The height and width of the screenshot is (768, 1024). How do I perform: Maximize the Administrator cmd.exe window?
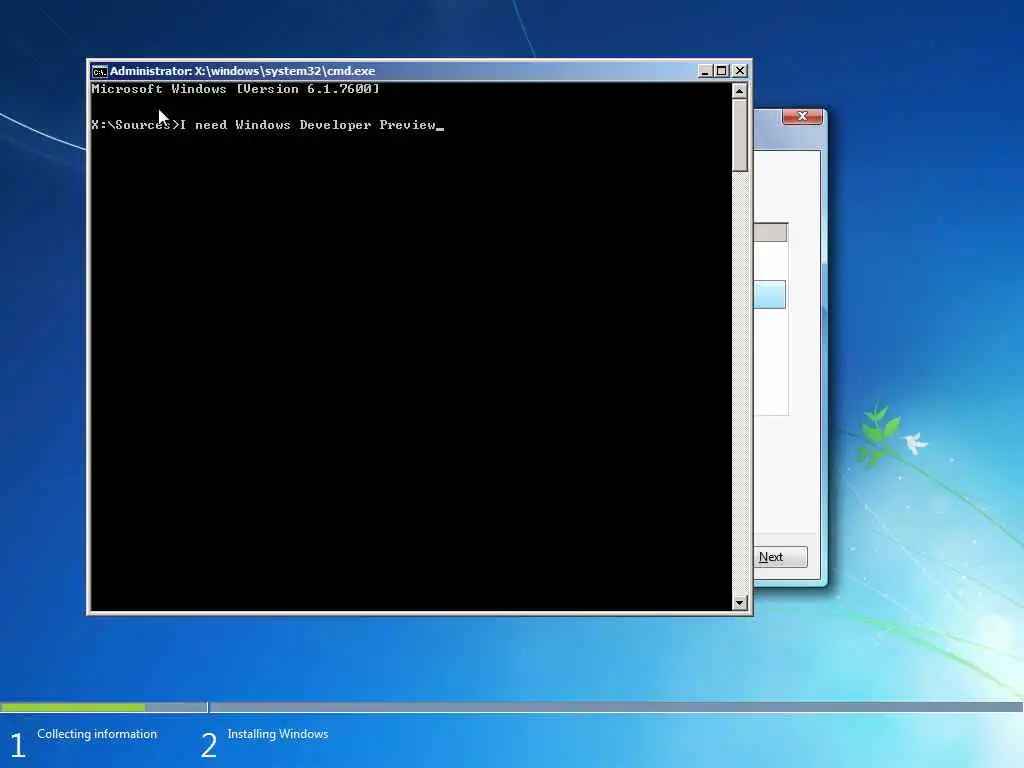[x=722, y=71]
